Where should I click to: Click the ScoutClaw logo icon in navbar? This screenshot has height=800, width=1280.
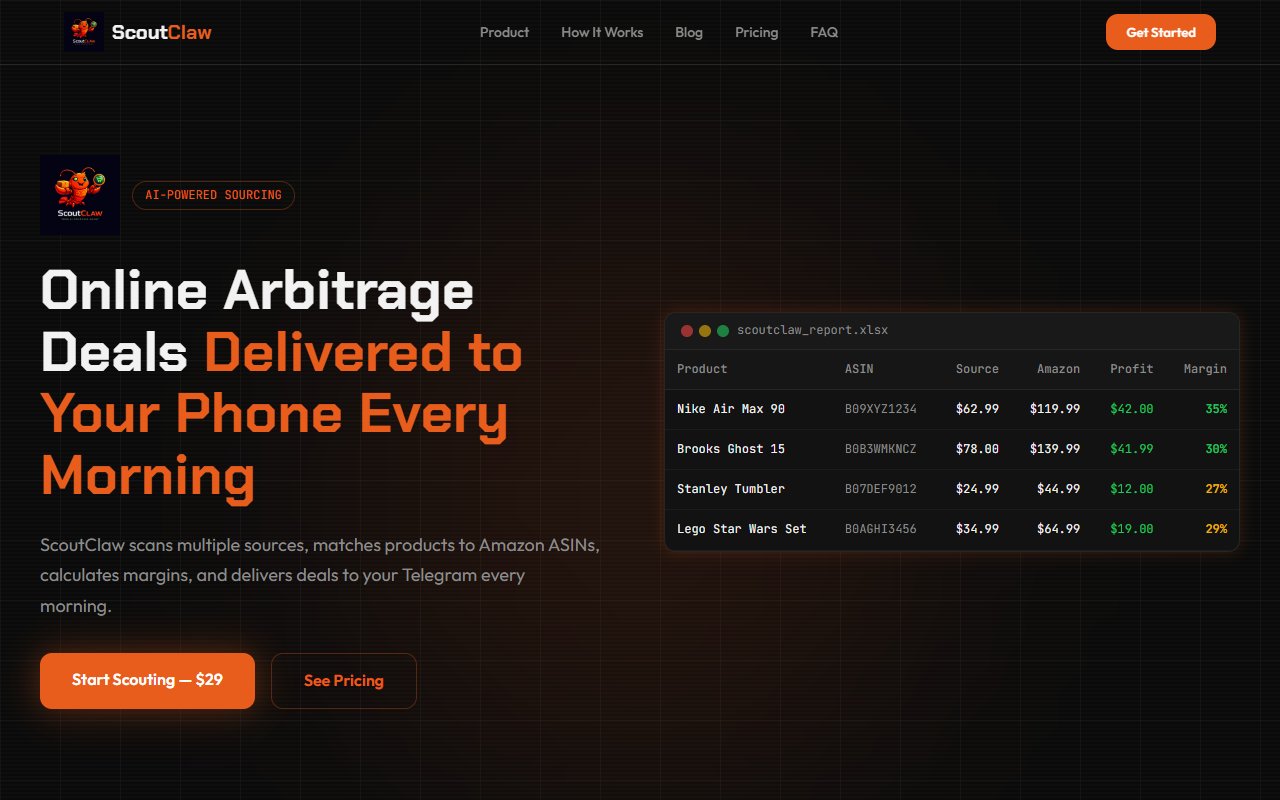[x=84, y=32]
